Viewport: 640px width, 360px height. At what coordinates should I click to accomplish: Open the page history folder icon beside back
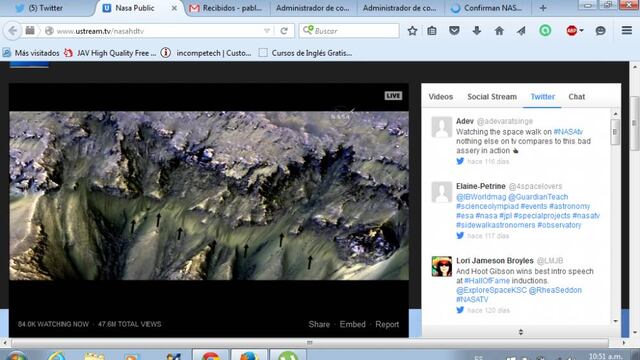[30, 31]
